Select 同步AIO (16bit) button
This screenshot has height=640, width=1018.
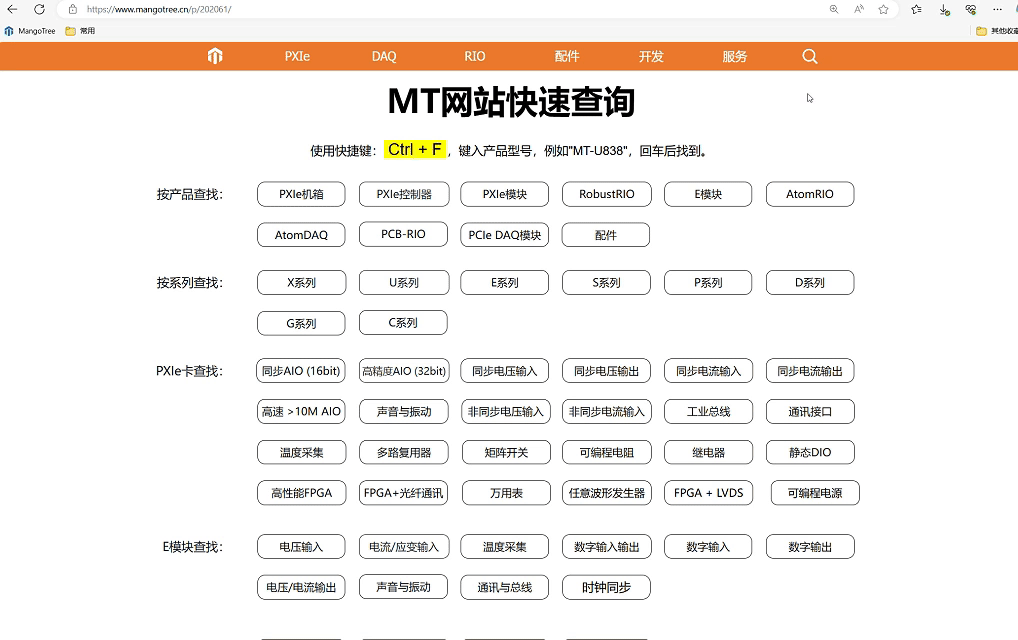tap(301, 371)
